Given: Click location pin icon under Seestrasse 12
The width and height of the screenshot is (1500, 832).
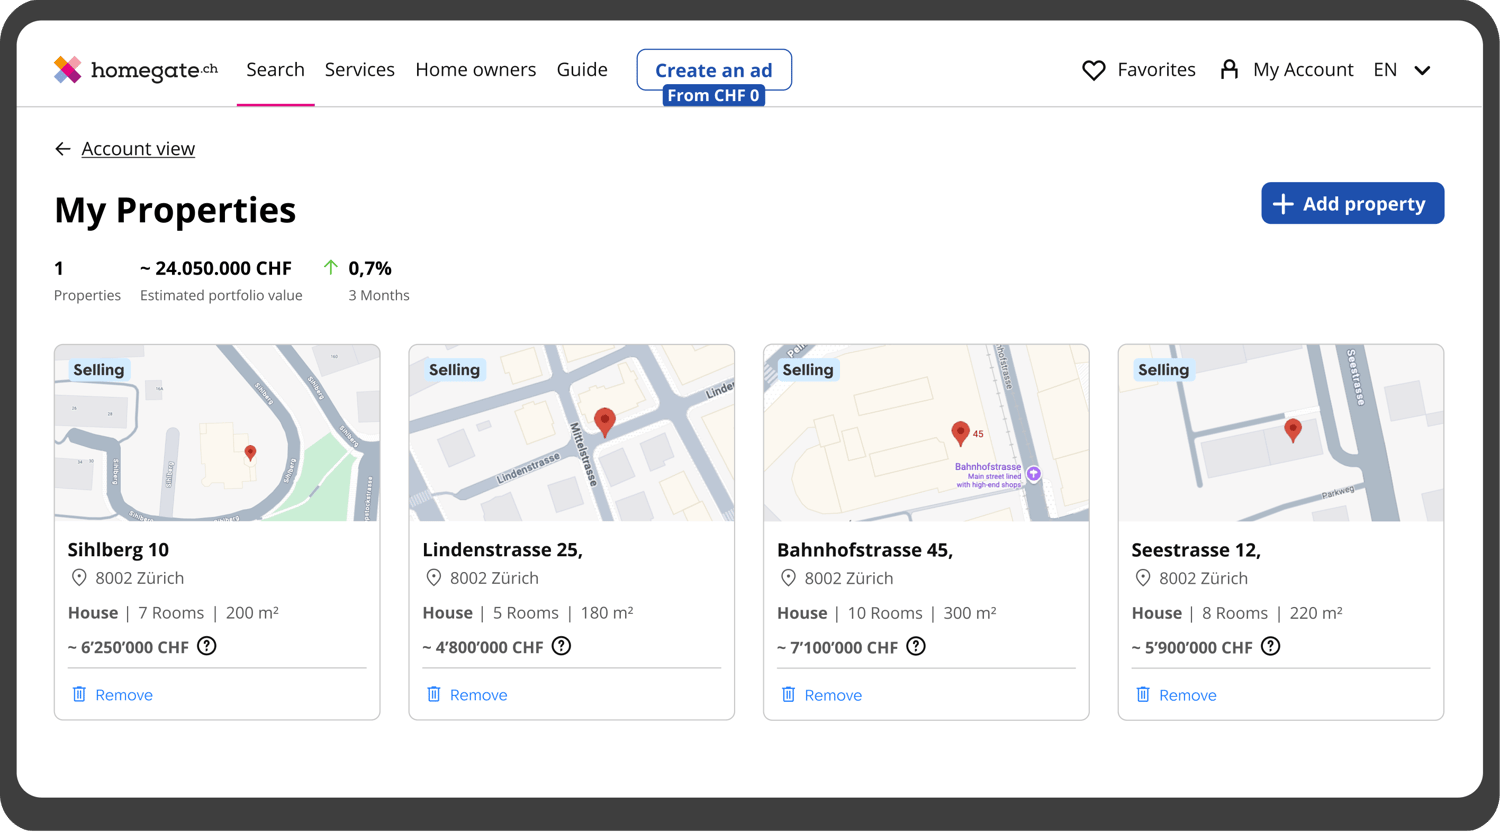Looking at the screenshot, I should click(x=1143, y=578).
